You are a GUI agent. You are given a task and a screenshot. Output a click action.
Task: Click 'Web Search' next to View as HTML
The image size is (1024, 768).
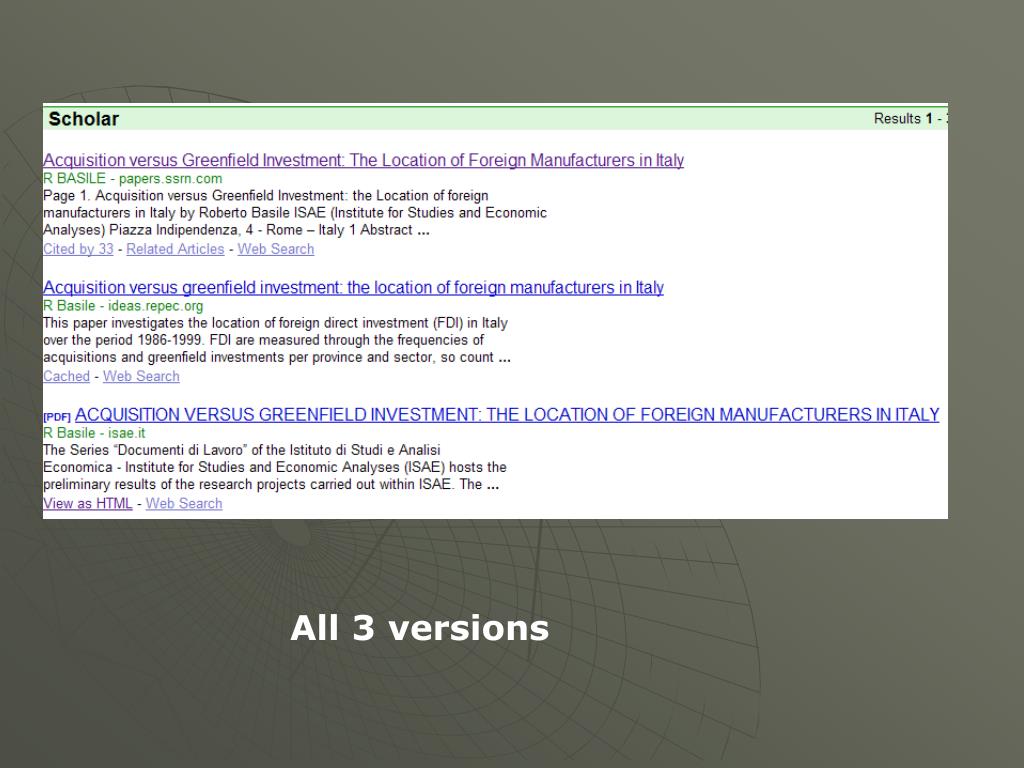click(x=184, y=503)
